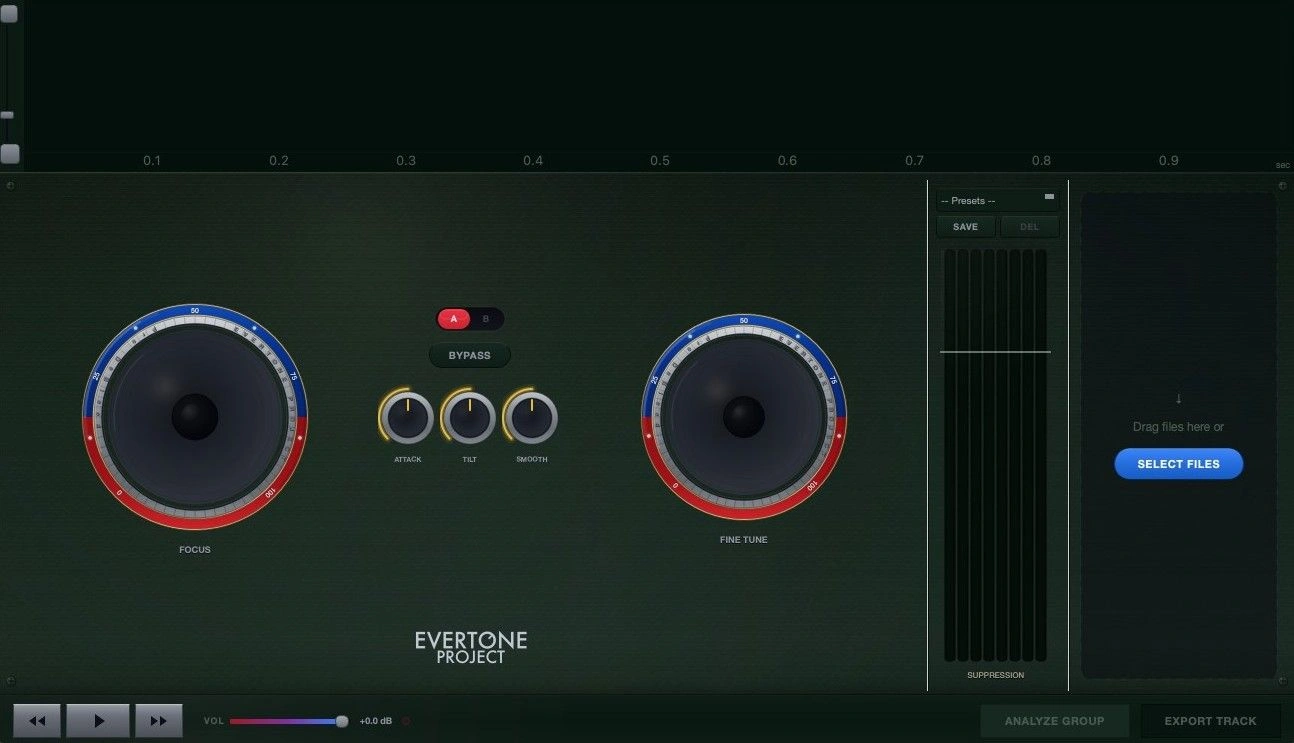Toggle the Bypass button
1294x743 pixels.
coord(470,355)
